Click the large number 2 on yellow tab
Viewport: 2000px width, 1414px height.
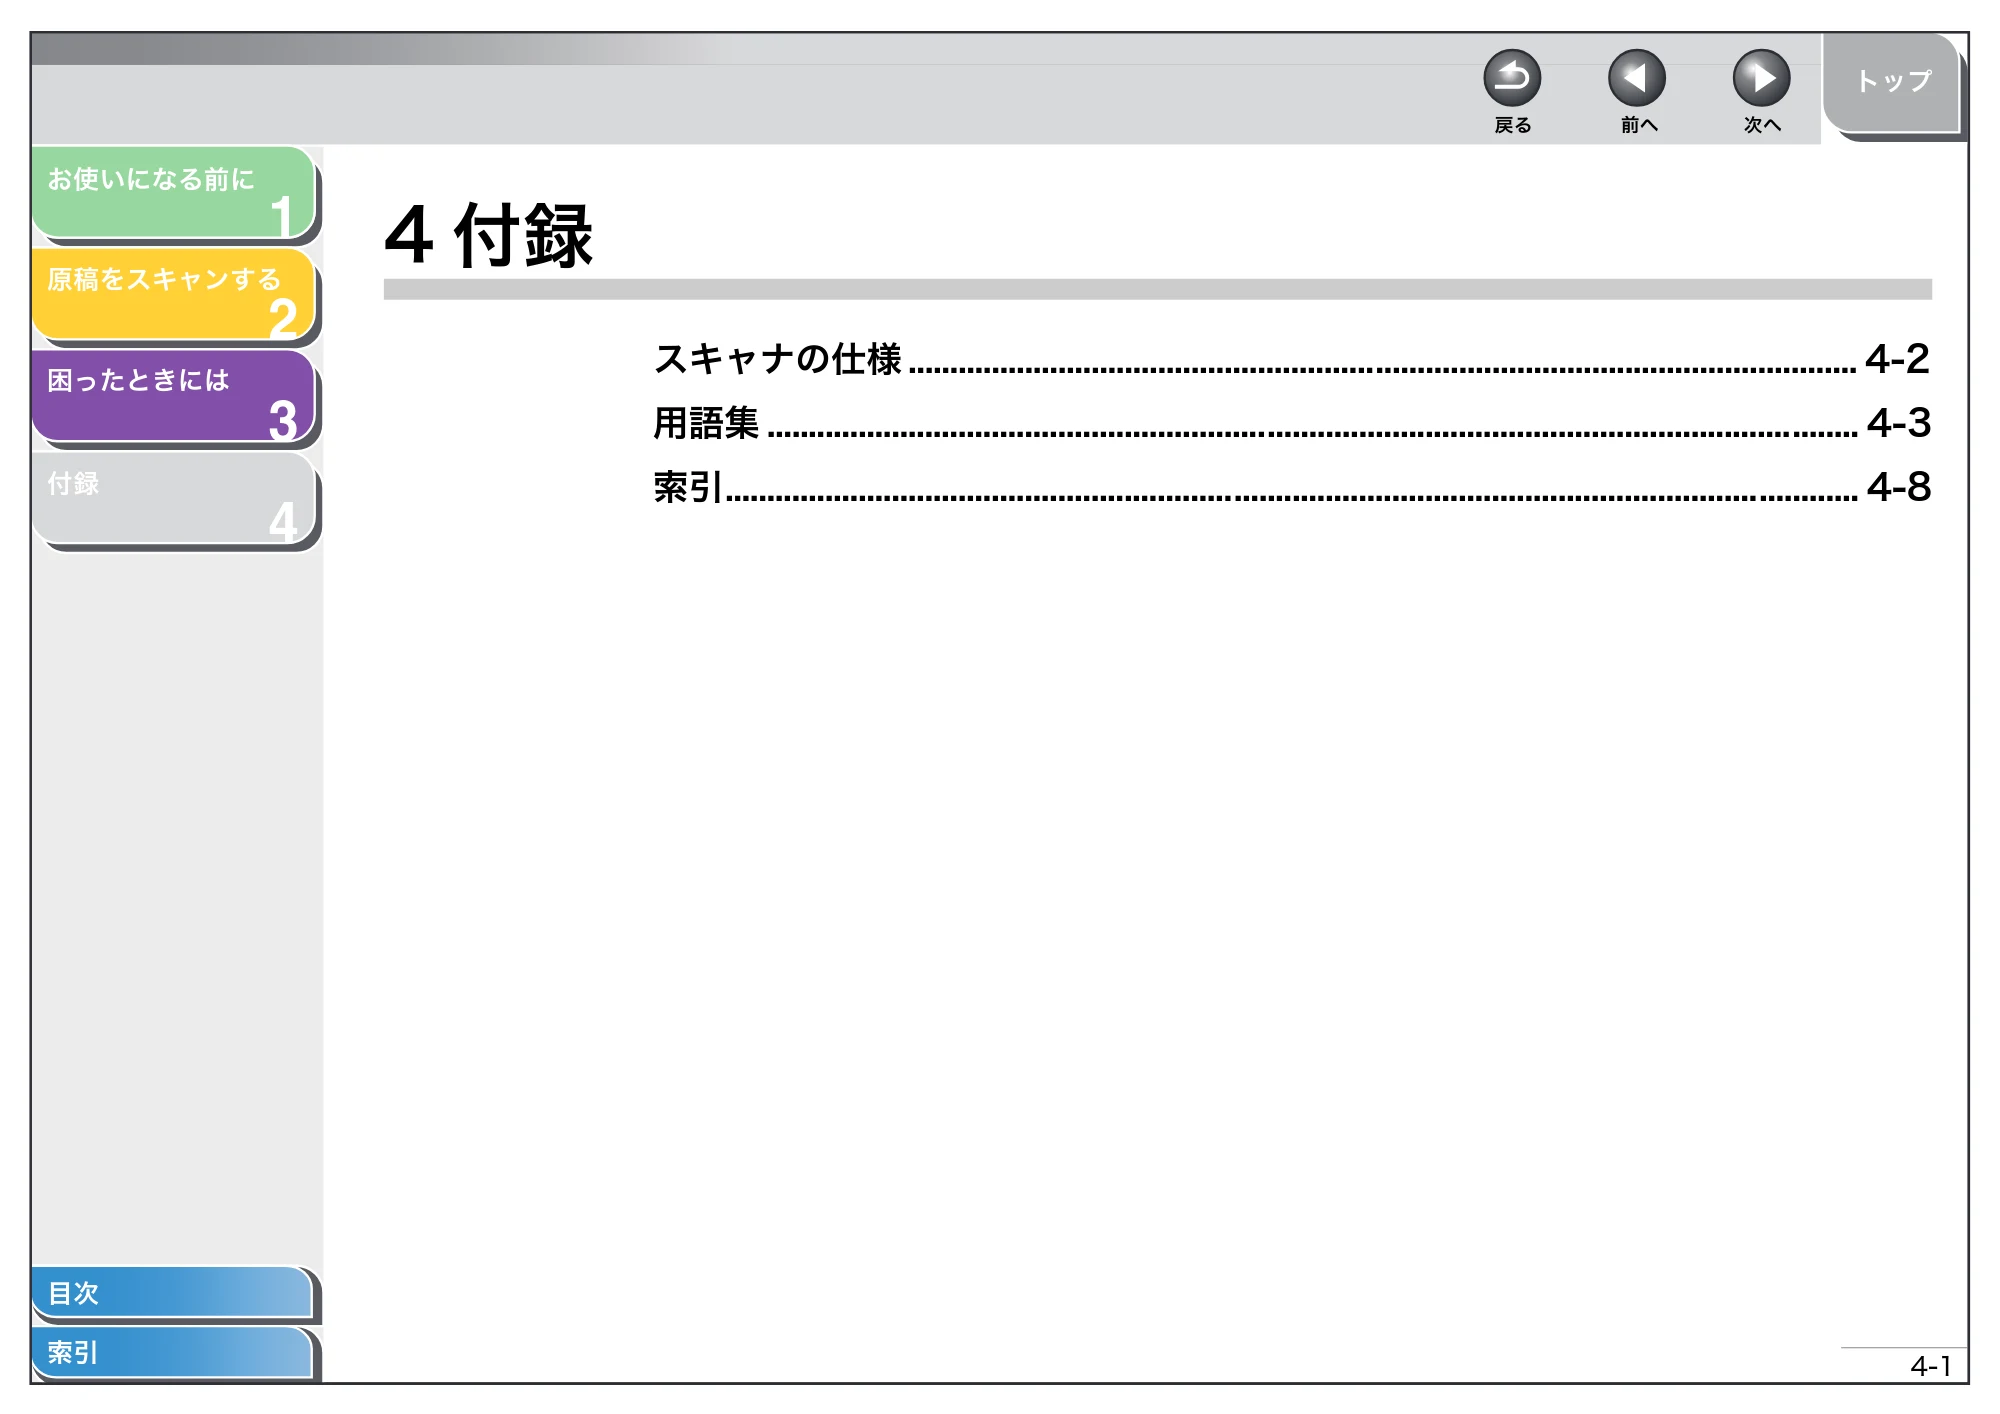click(x=283, y=317)
